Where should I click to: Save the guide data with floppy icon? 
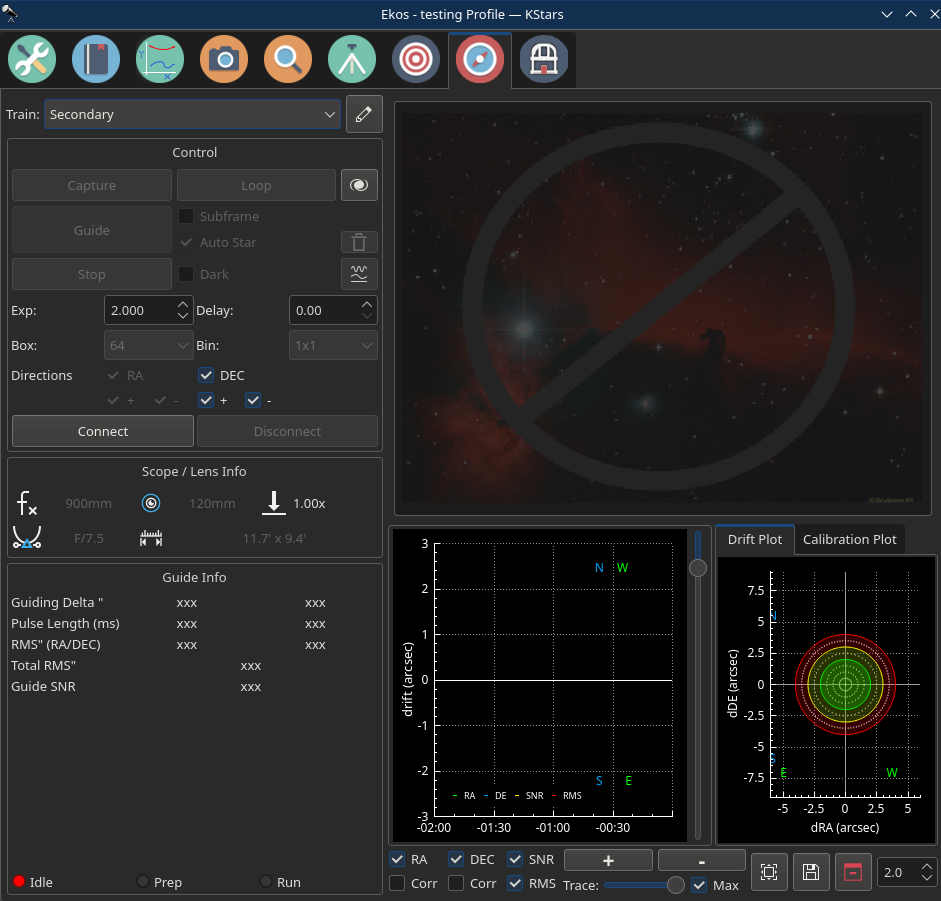click(811, 872)
